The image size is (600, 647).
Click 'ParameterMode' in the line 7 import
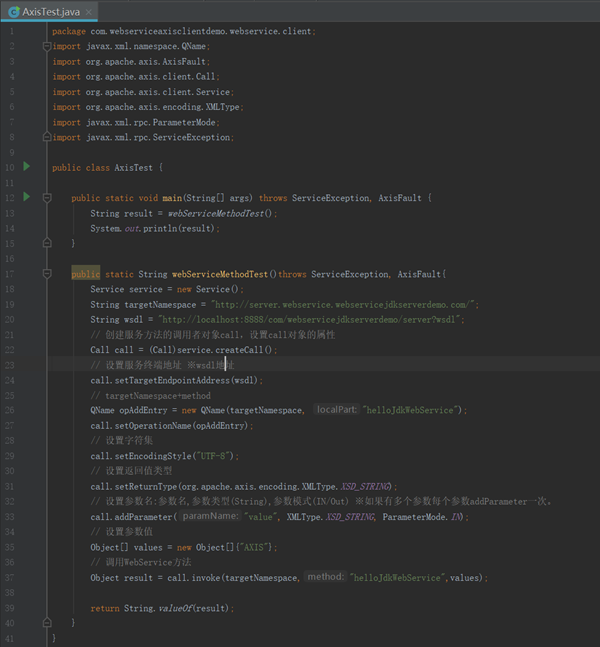184,123
